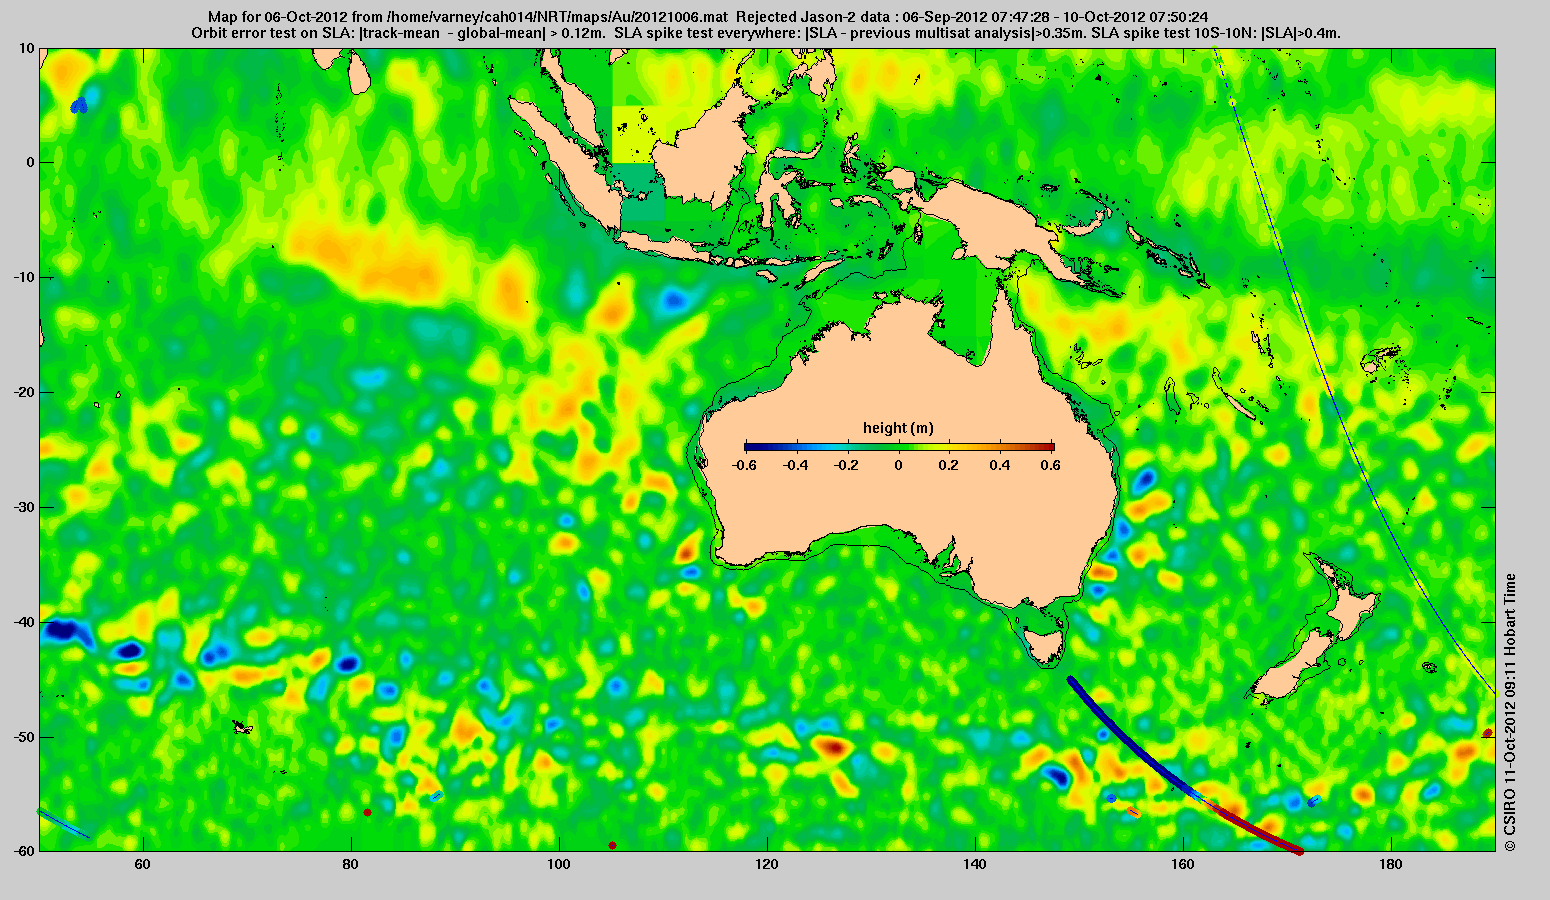Click the "Rejected Jason-2 data" title text
1550x900 pixels.
coord(812,17)
